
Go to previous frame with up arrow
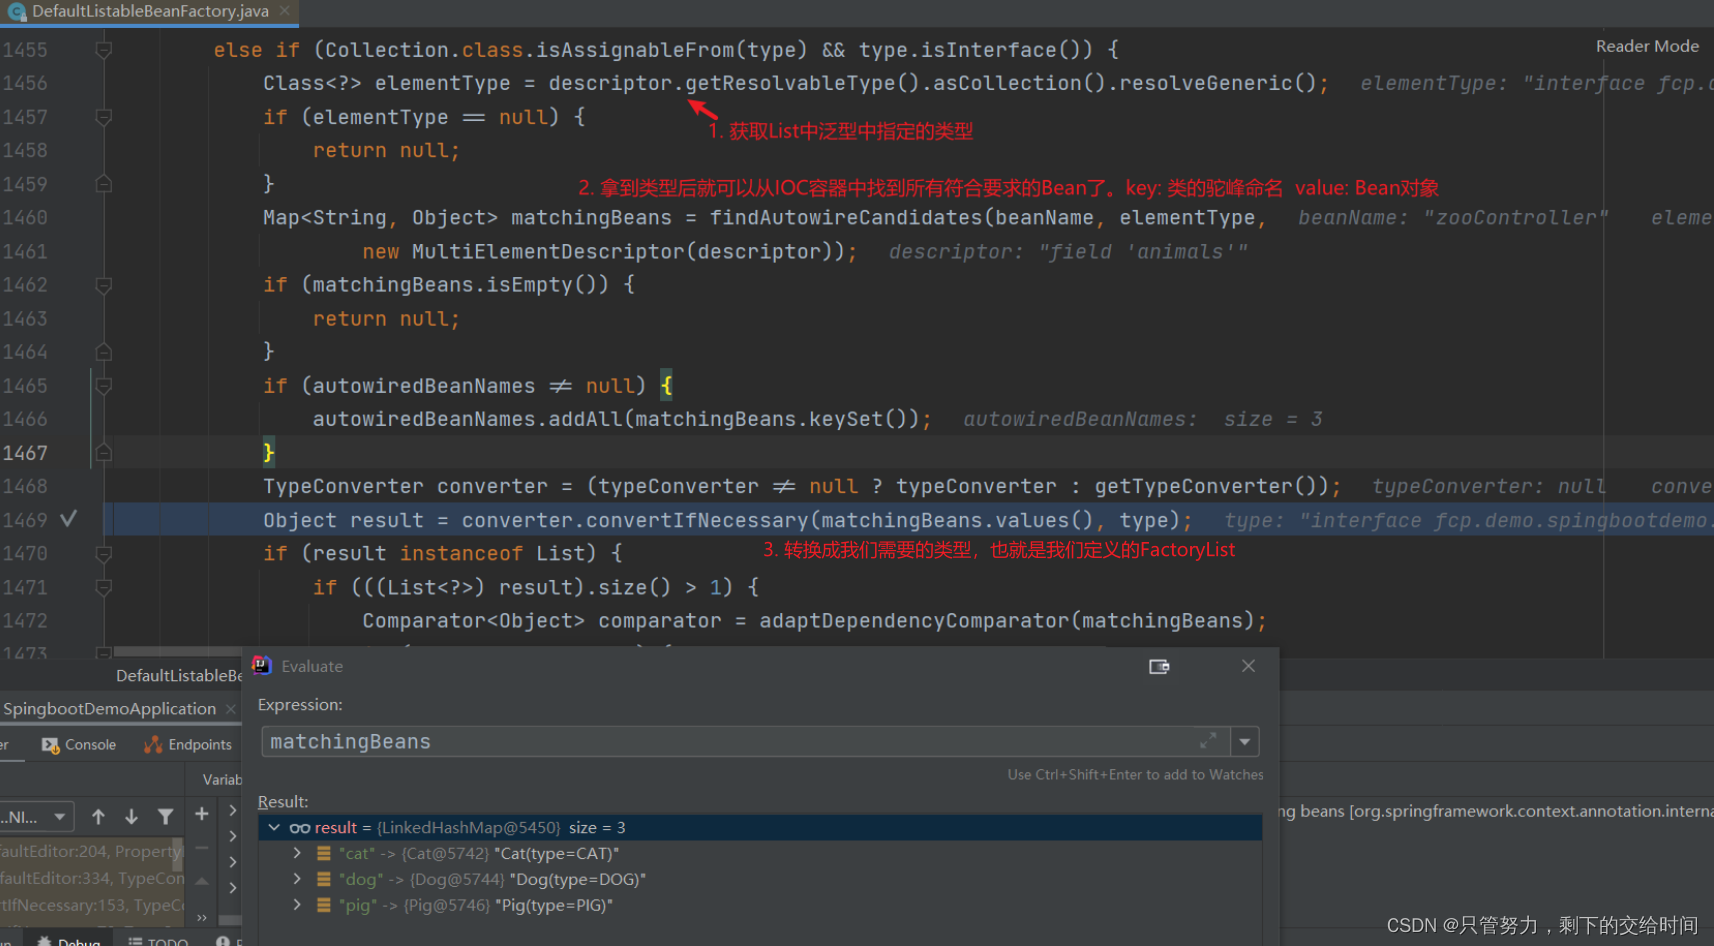click(x=98, y=816)
